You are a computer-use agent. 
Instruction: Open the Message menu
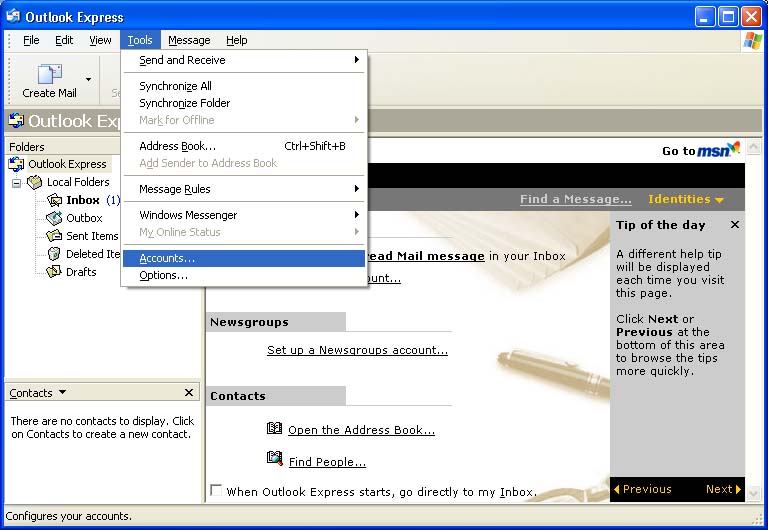(x=189, y=40)
